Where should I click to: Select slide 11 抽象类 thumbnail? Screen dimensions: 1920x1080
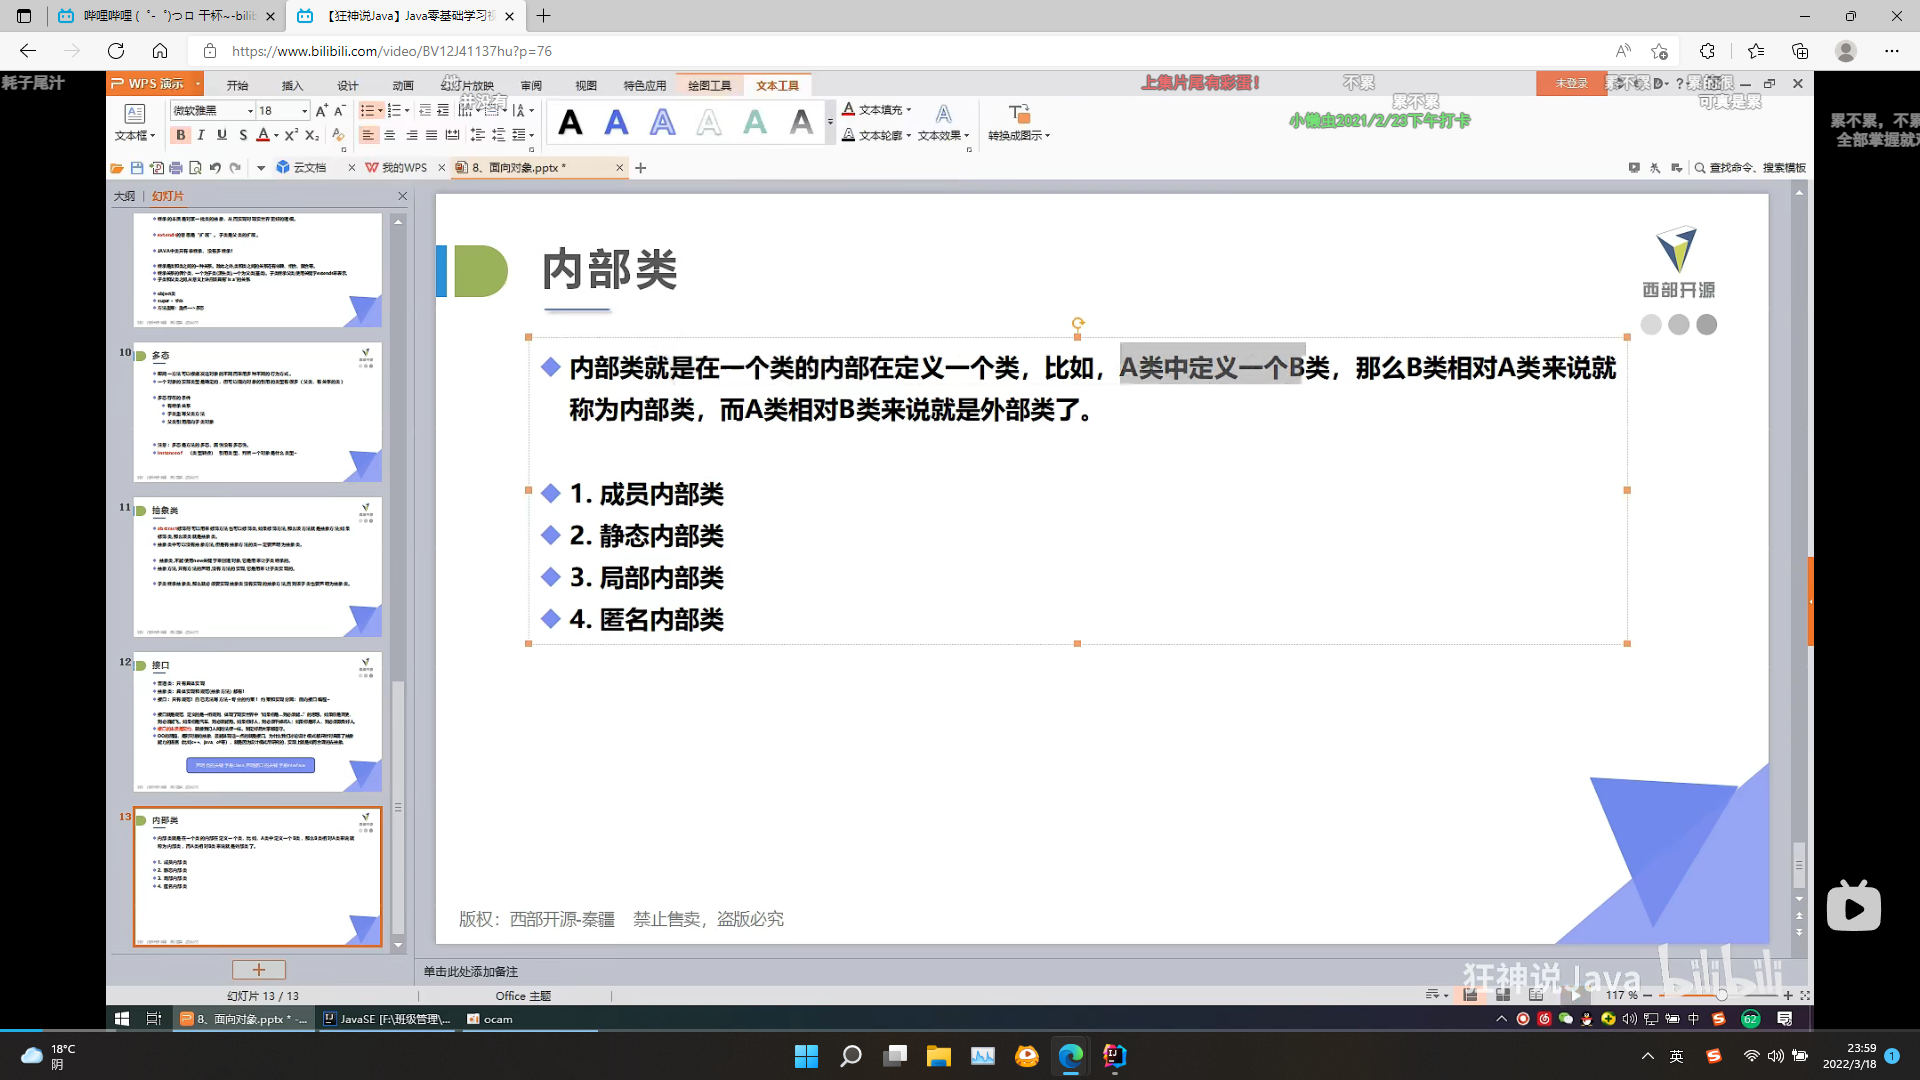[x=258, y=567]
